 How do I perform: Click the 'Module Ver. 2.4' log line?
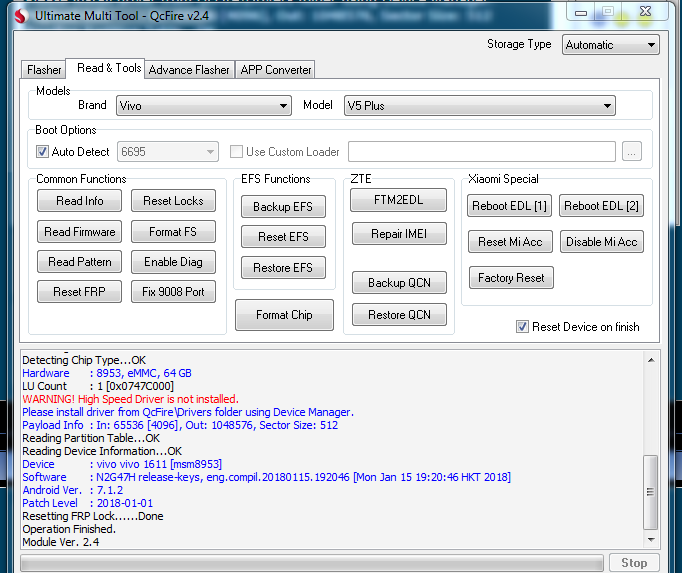(60, 542)
